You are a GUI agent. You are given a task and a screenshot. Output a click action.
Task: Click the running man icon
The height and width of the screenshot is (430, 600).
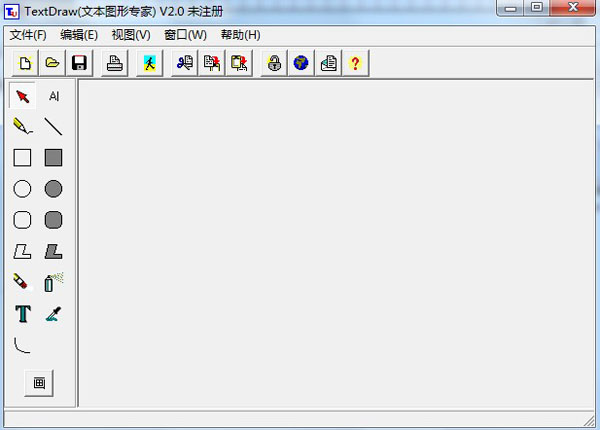pyautogui.click(x=150, y=63)
